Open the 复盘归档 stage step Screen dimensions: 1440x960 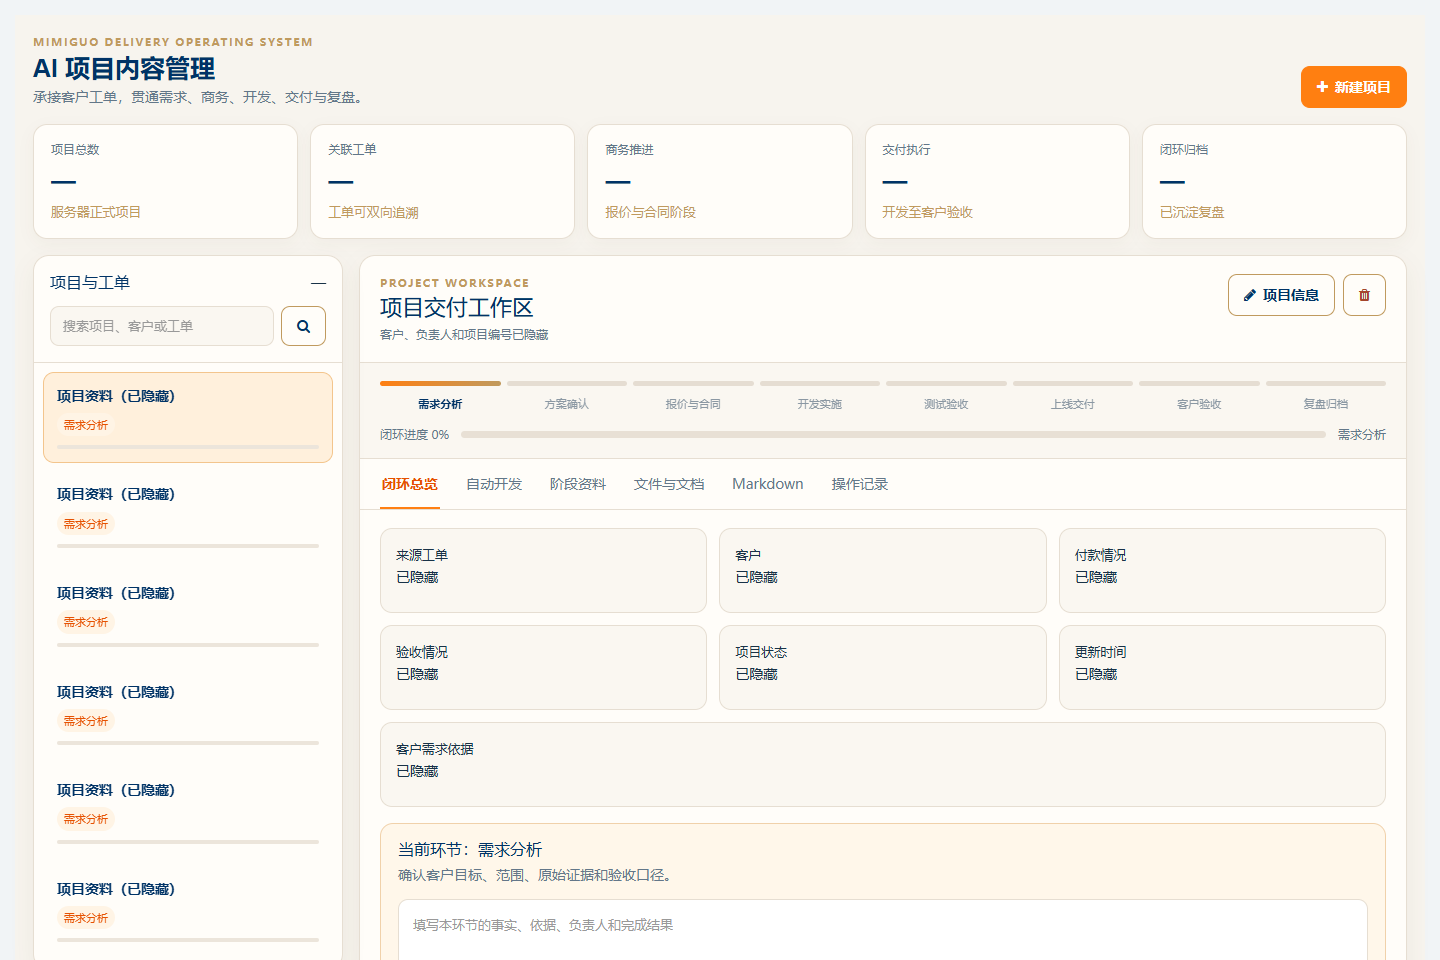coord(1326,396)
